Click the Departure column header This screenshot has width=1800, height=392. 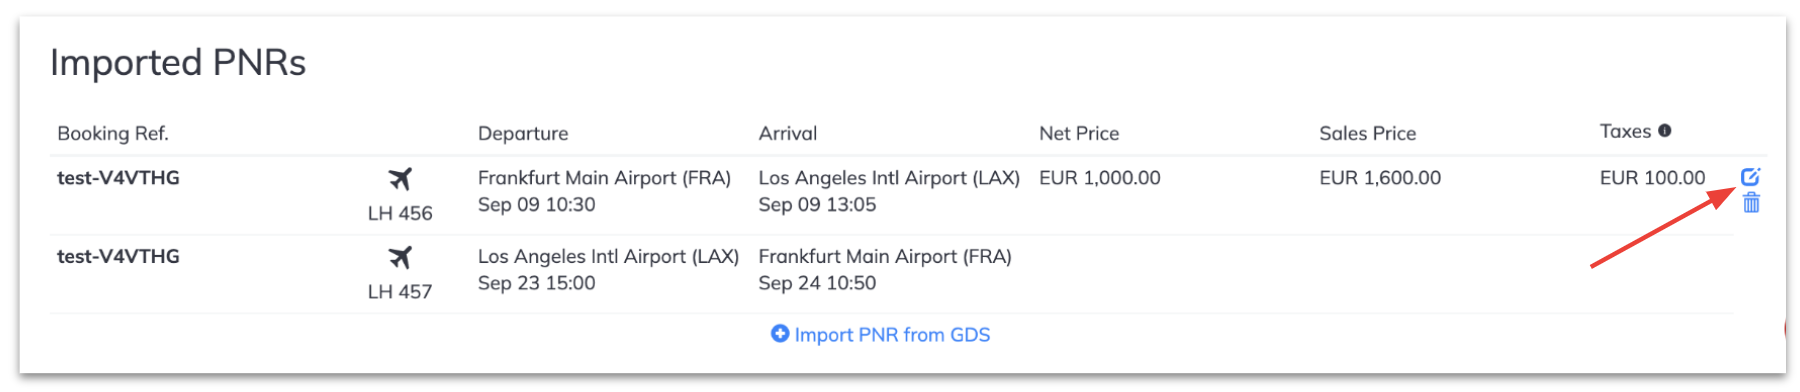click(x=523, y=133)
